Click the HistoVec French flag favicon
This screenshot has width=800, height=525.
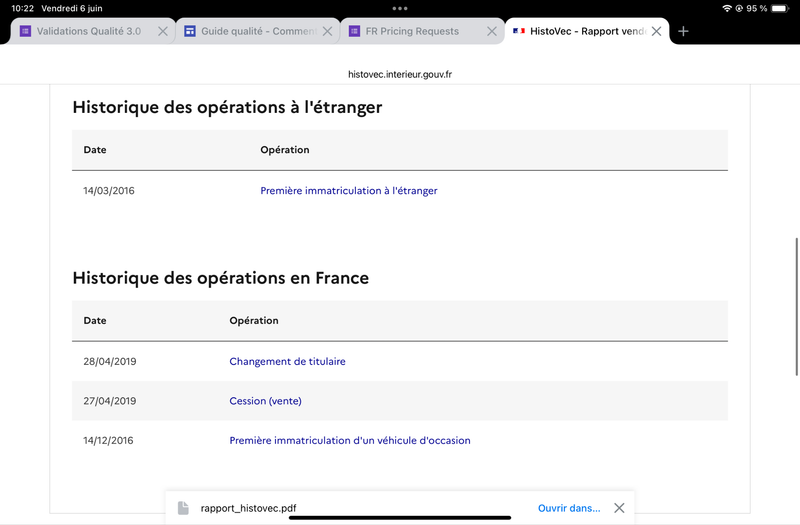point(519,31)
